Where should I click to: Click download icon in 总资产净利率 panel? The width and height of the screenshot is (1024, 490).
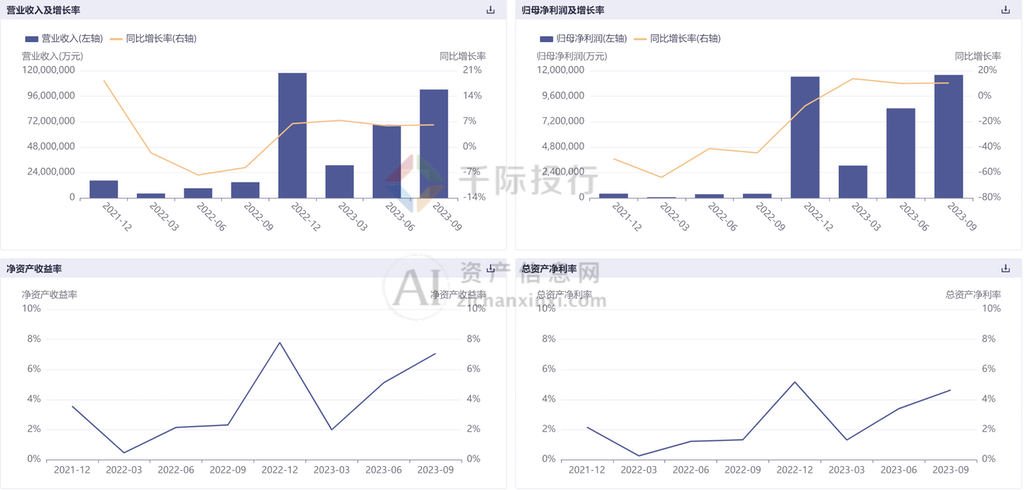click(1005, 269)
